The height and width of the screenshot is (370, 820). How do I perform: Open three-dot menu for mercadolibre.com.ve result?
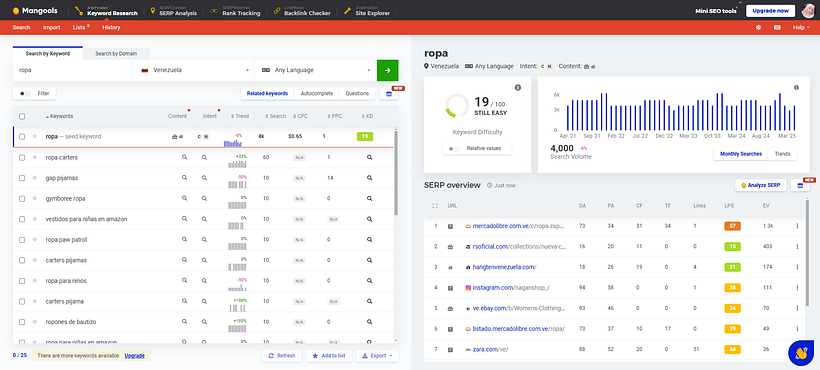coord(798,226)
